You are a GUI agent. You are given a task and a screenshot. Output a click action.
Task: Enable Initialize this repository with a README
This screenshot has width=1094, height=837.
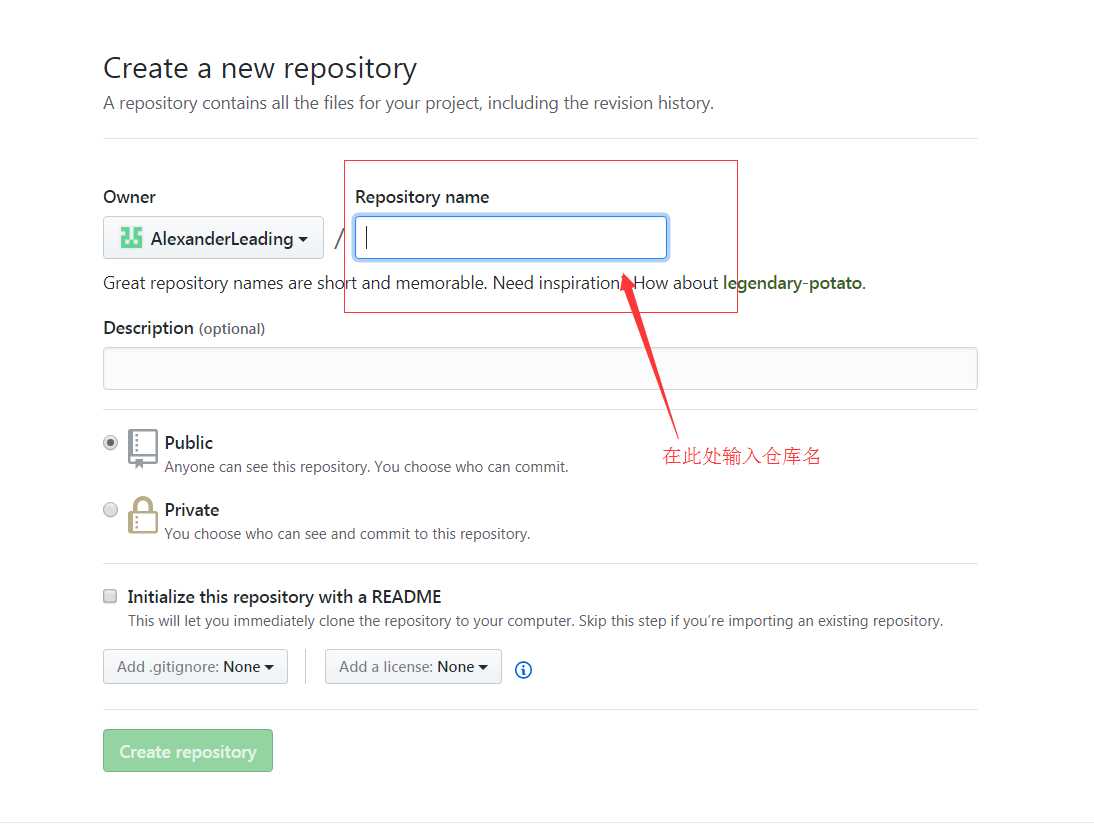coord(111,597)
